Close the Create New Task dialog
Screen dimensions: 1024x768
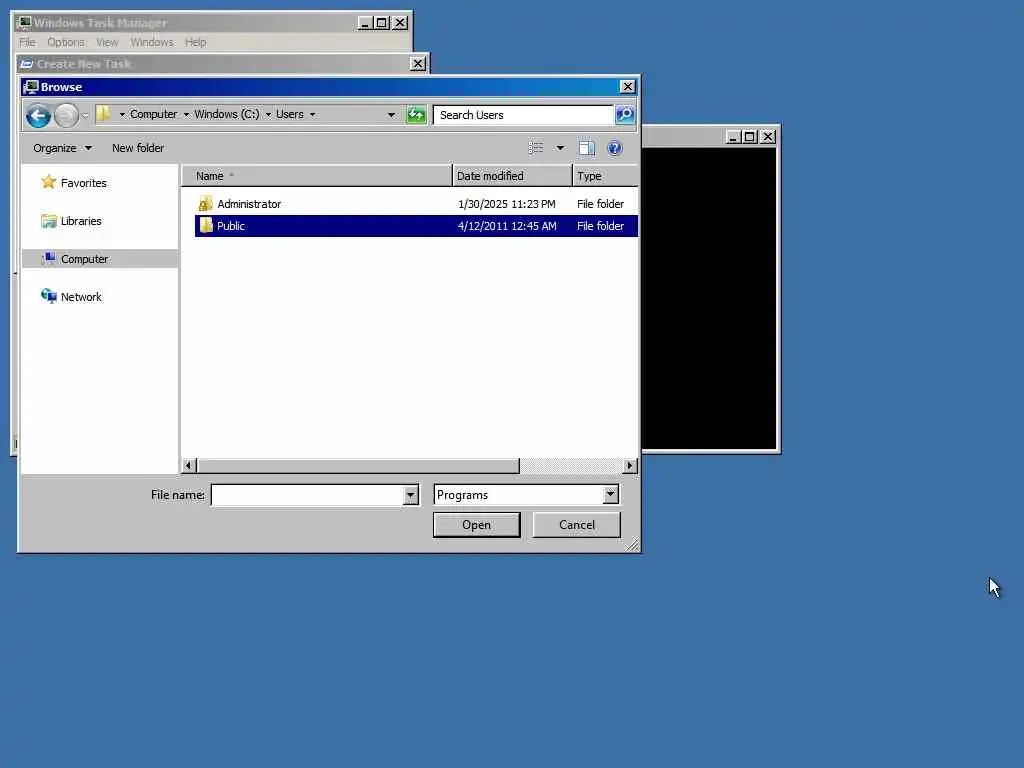[x=418, y=64]
